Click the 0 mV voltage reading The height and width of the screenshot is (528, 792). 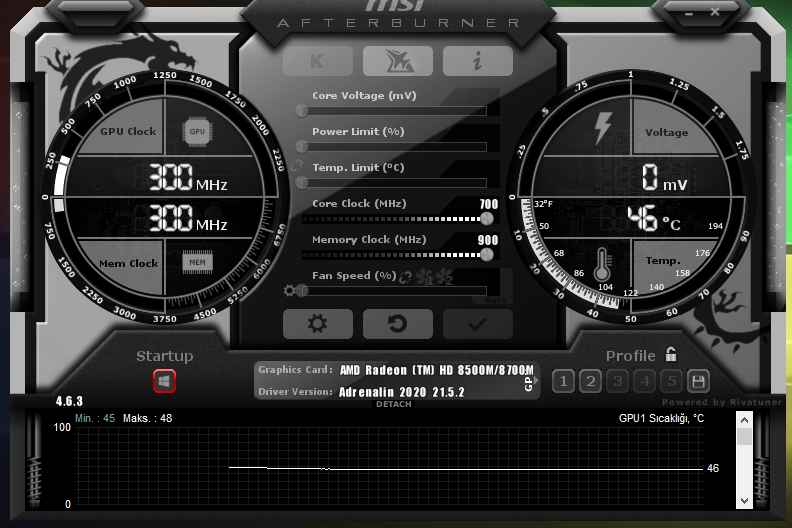point(664,177)
